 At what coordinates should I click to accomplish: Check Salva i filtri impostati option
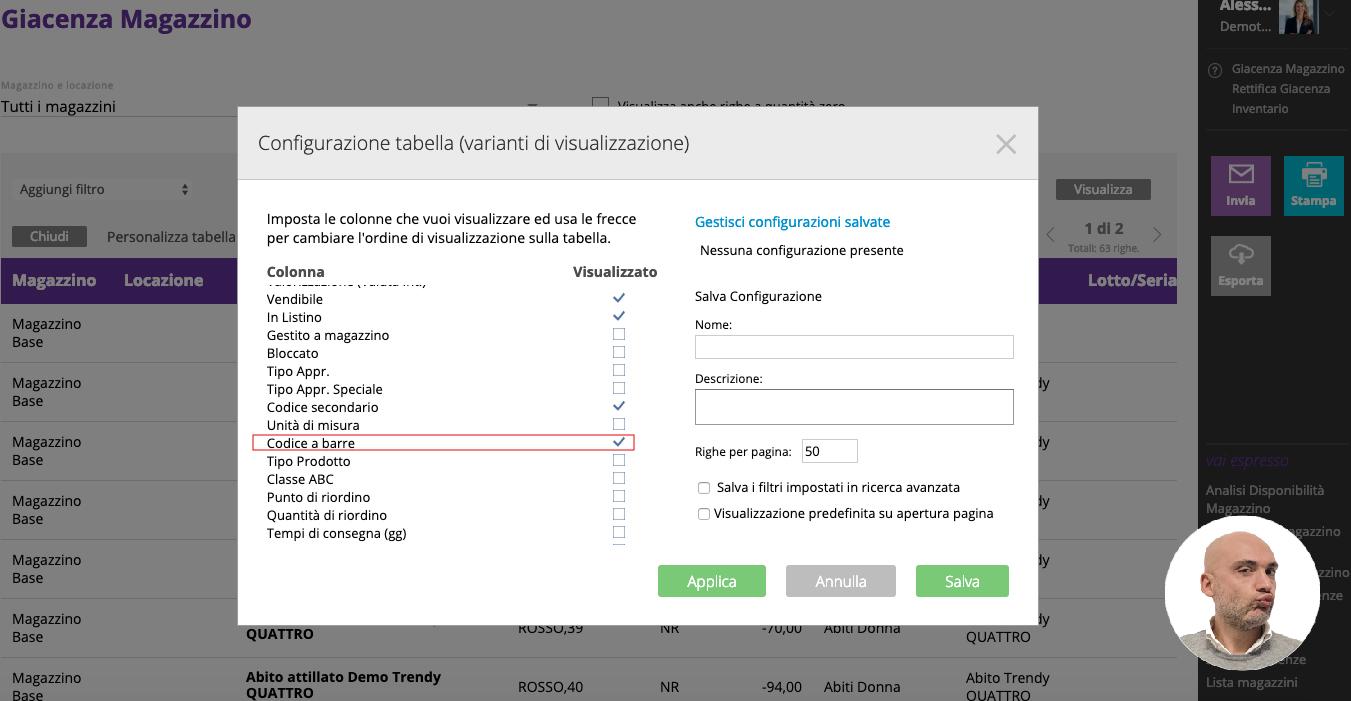[705, 488]
